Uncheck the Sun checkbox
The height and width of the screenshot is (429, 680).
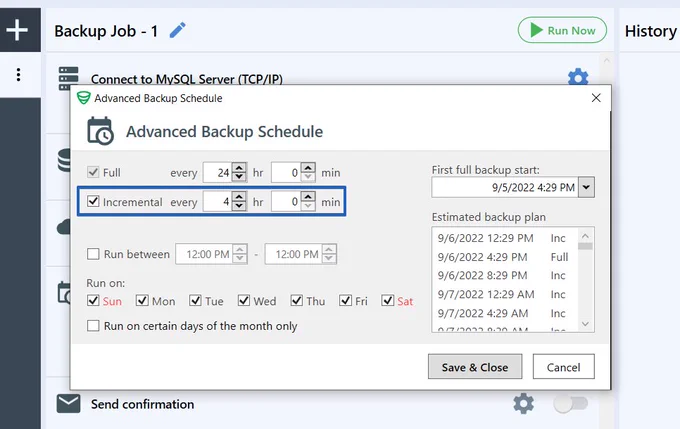(x=93, y=300)
